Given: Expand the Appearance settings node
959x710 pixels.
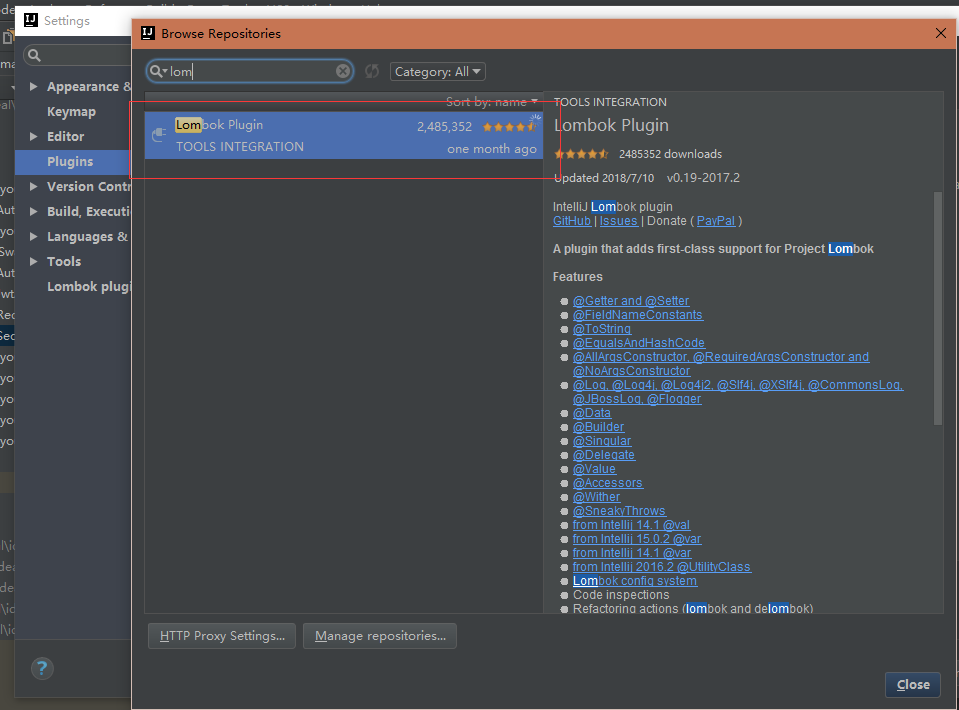Looking at the screenshot, I should coord(34,87).
